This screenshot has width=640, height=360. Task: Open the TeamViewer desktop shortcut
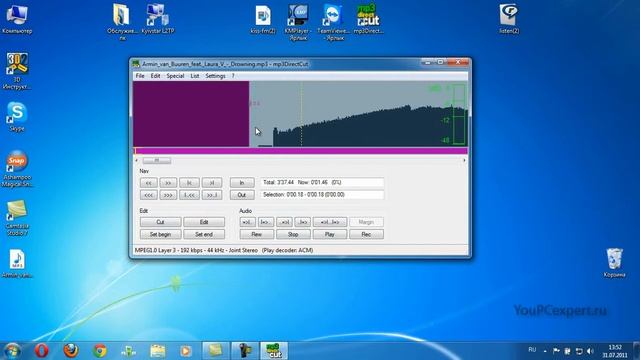pyautogui.click(x=333, y=22)
